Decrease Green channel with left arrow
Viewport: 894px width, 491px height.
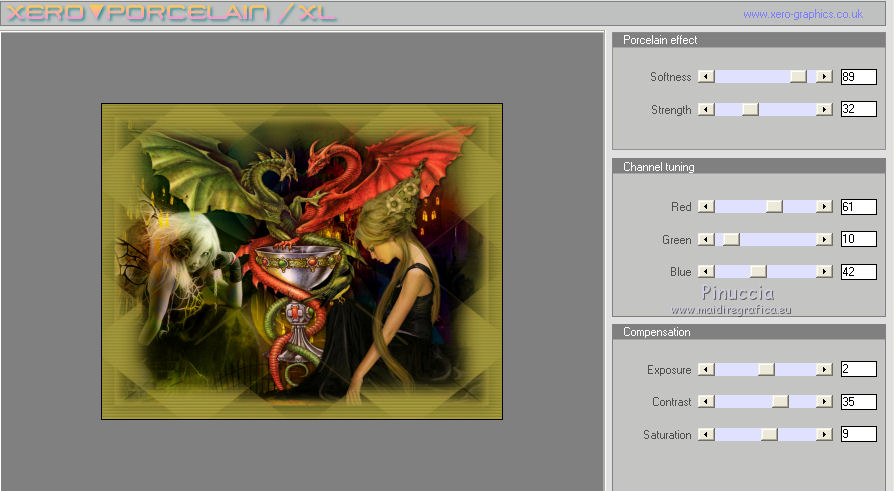[706, 240]
